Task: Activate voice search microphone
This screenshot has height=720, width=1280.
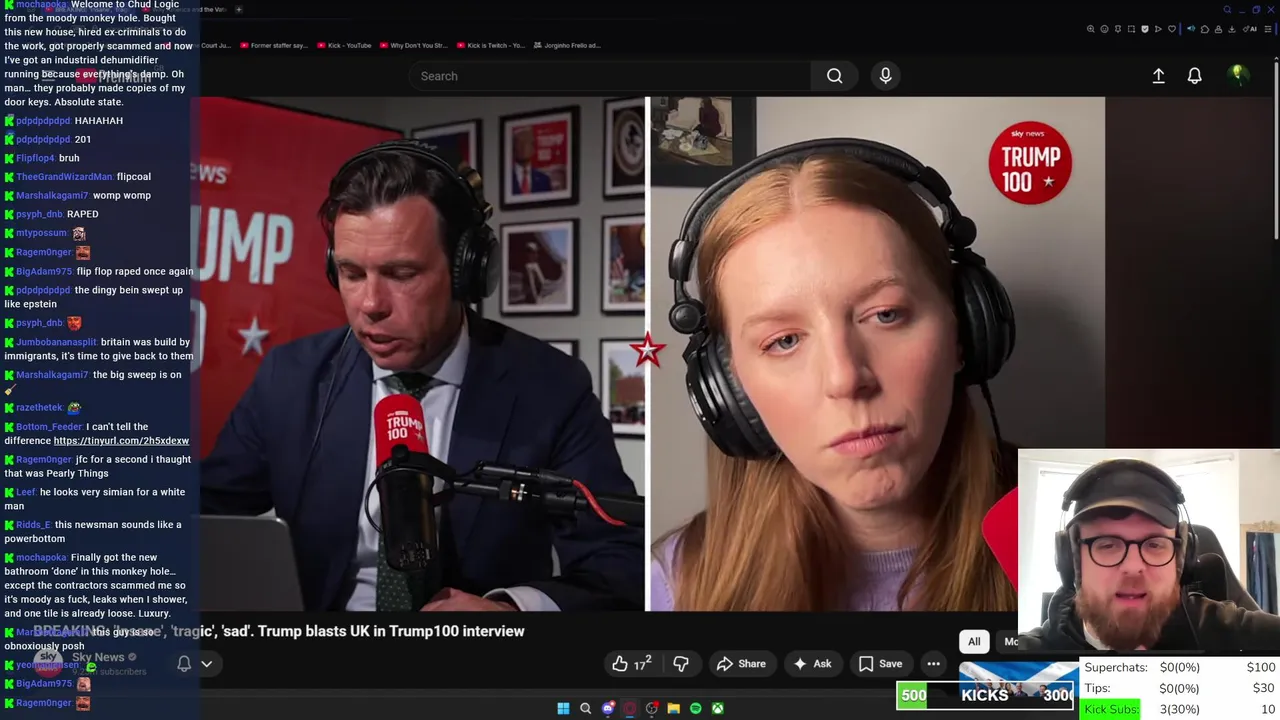Action: point(885,76)
